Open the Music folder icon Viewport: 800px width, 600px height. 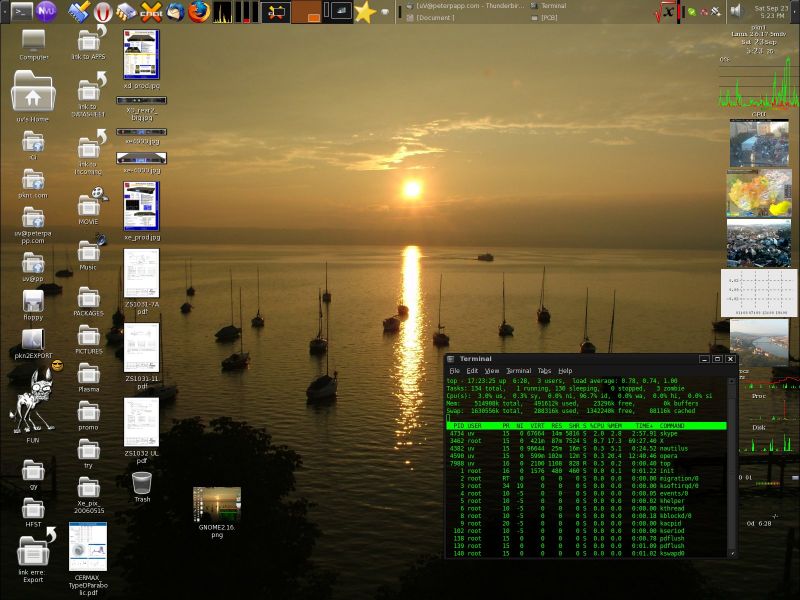(89, 250)
